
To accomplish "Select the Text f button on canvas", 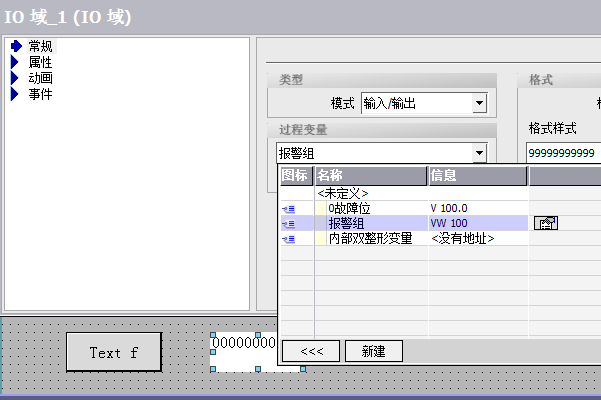I will 113,352.
